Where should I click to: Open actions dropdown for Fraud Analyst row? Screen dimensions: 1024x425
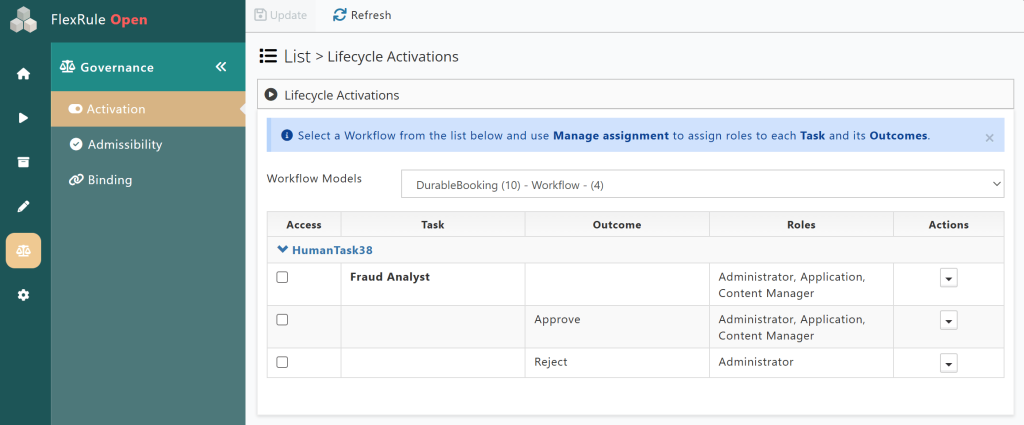948,278
